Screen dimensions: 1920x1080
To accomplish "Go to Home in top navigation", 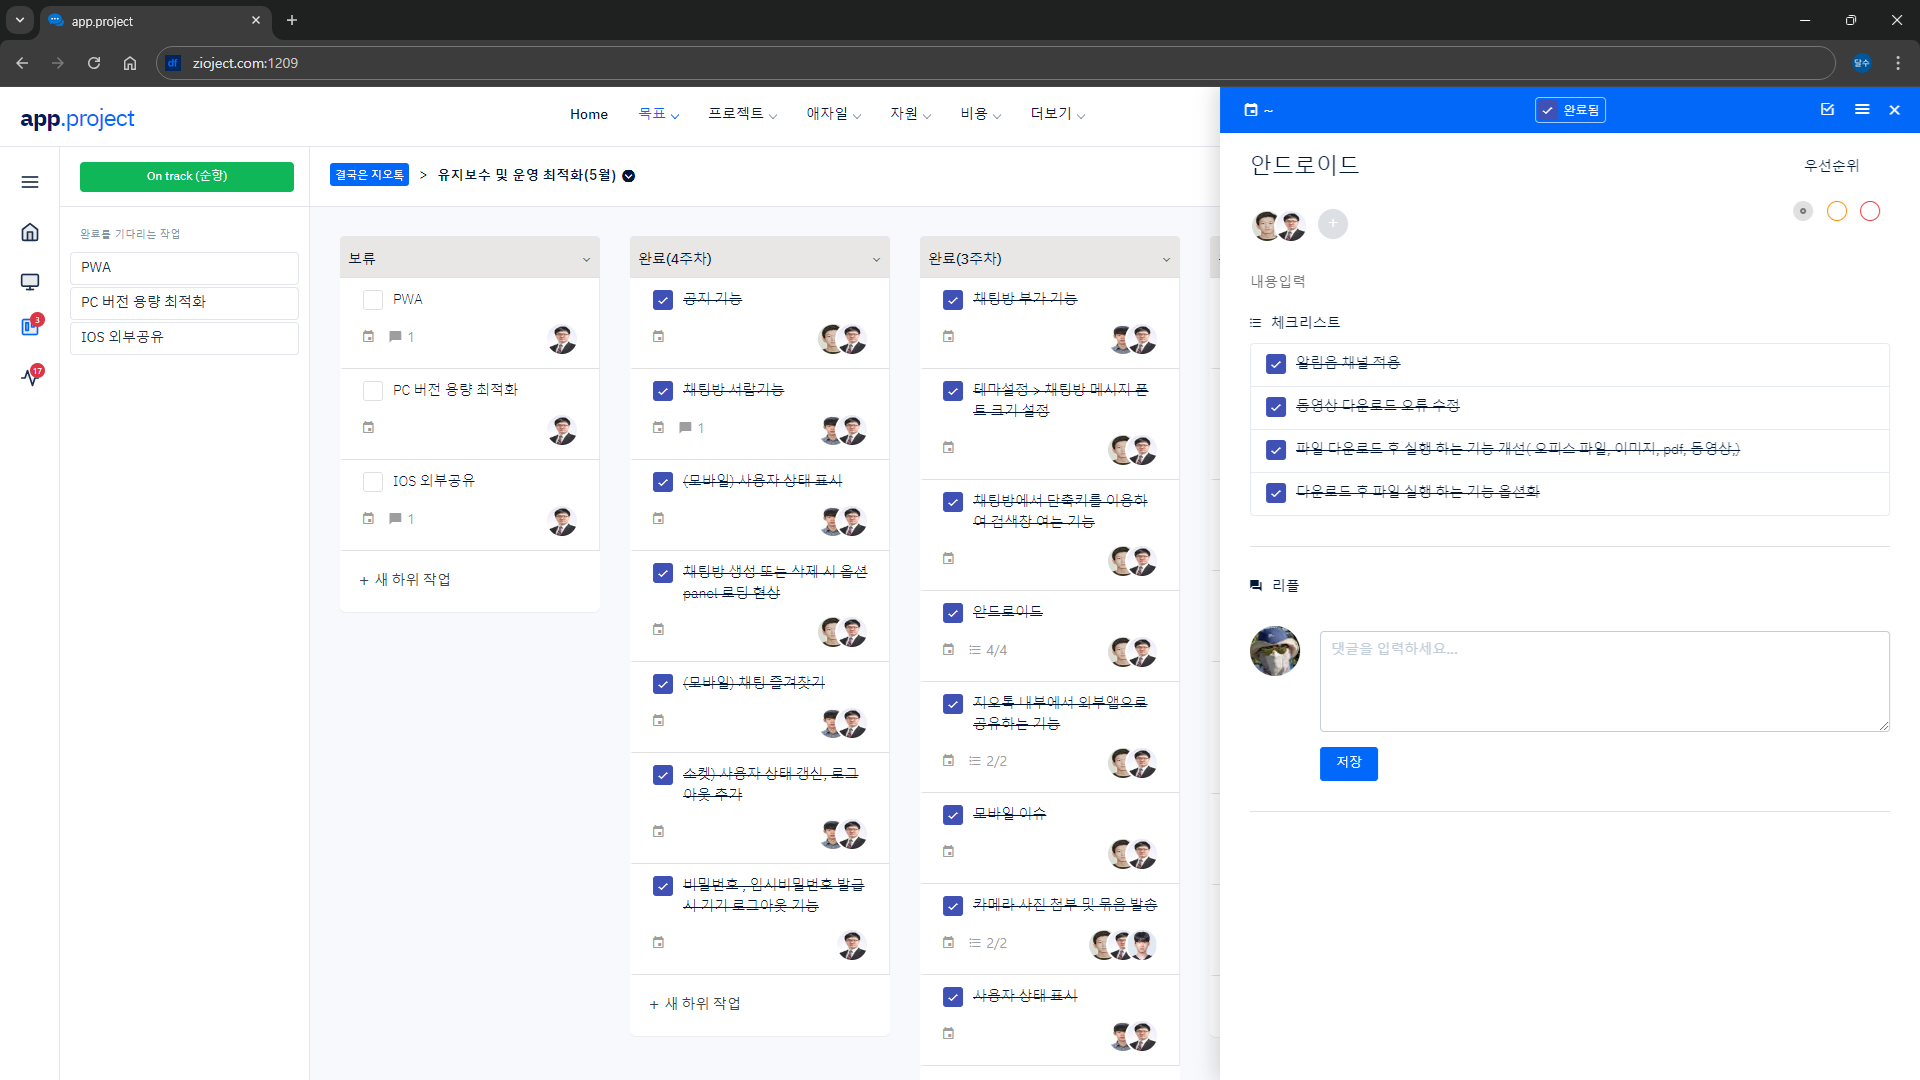I will (589, 114).
